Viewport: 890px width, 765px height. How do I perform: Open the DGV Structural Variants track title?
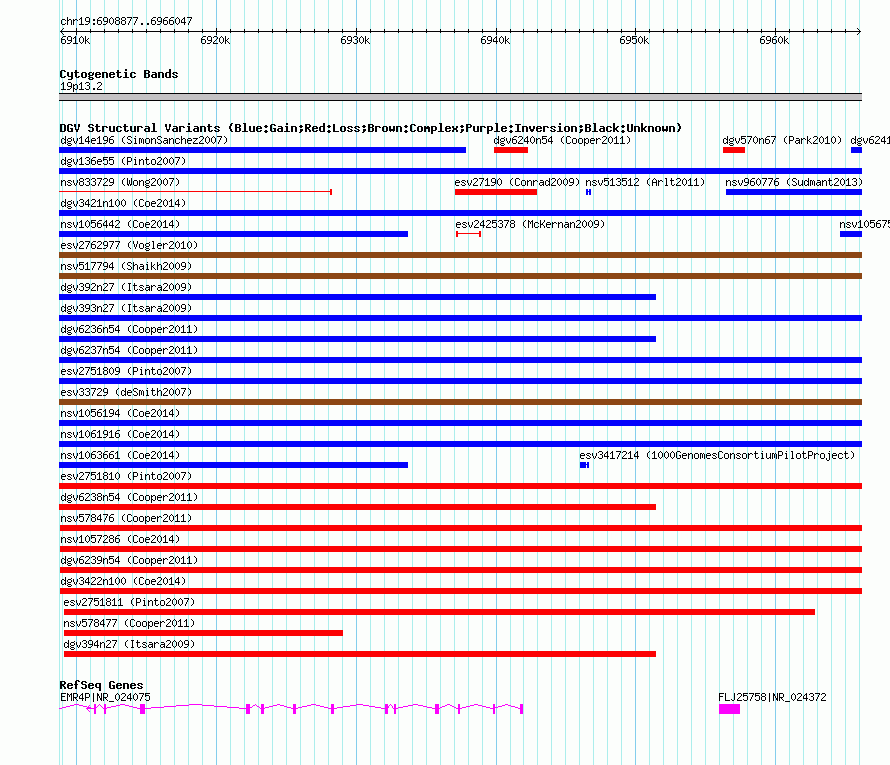pyautogui.click(x=371, y=128)
